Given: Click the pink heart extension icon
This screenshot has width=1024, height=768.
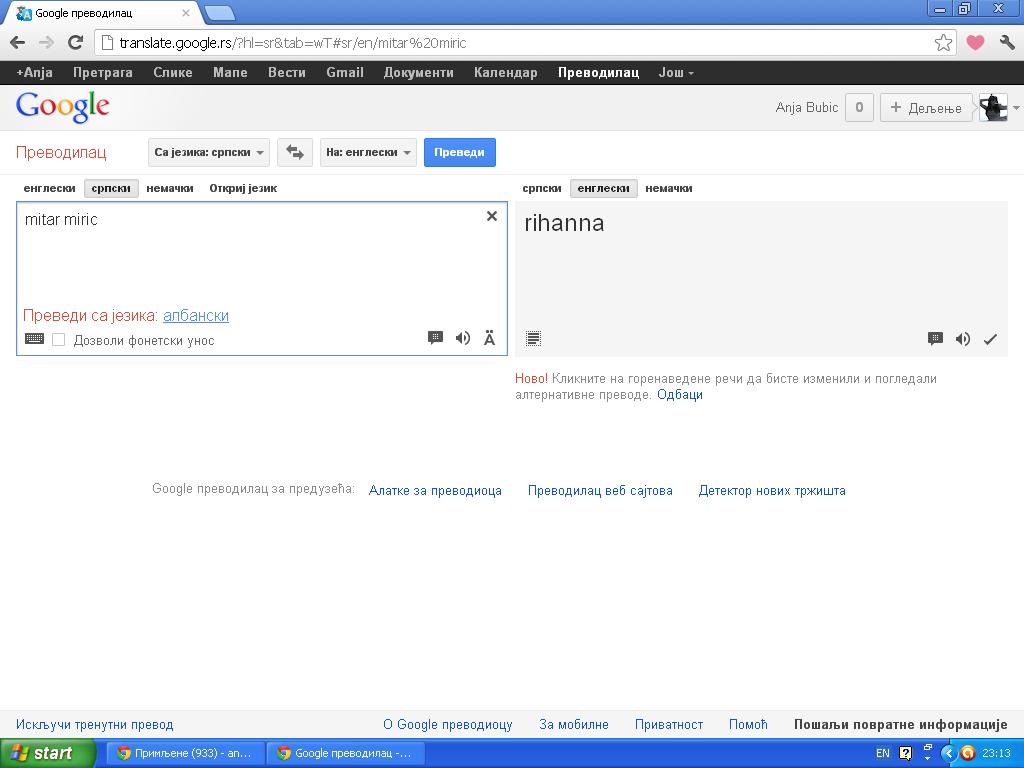Looking at the screenshot, I should (x=975, y=43).
